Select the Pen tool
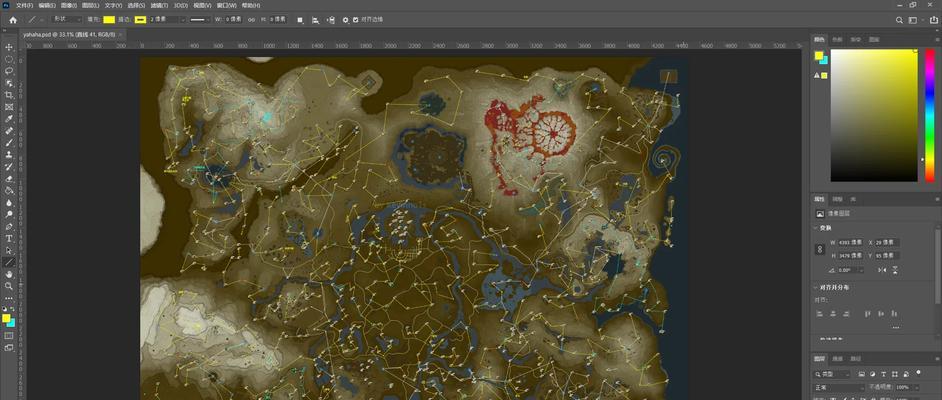The width and height of the screenshot is (942, 400). point(9,226)
